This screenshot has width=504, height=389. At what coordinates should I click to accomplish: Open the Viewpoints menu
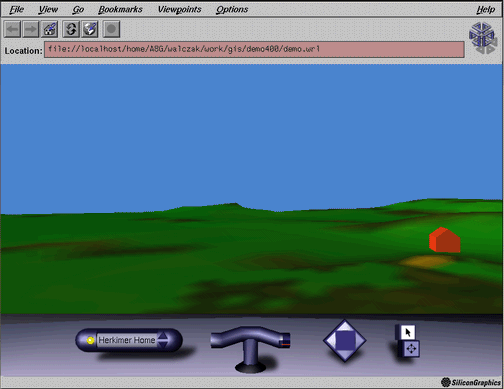tap(179, 9)
